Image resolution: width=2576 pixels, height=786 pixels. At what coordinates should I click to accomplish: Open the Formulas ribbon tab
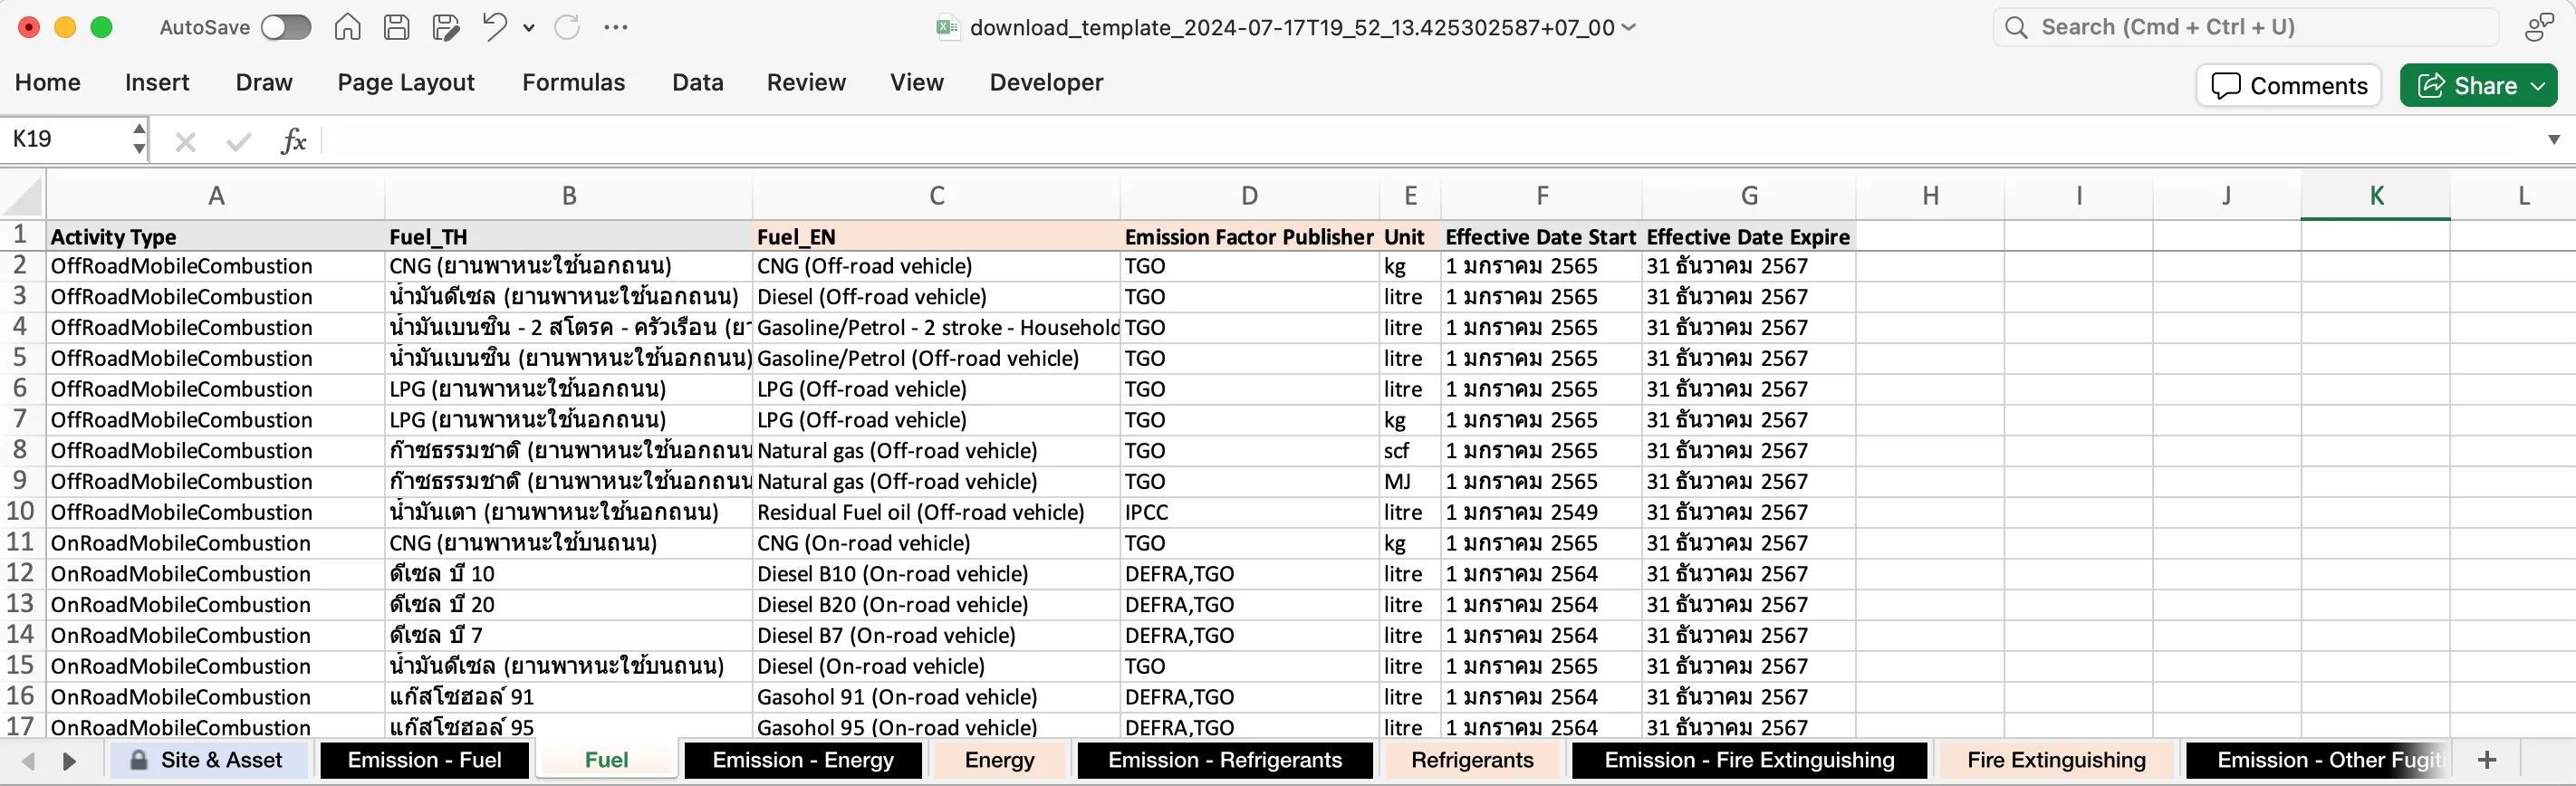coord(573,82)
